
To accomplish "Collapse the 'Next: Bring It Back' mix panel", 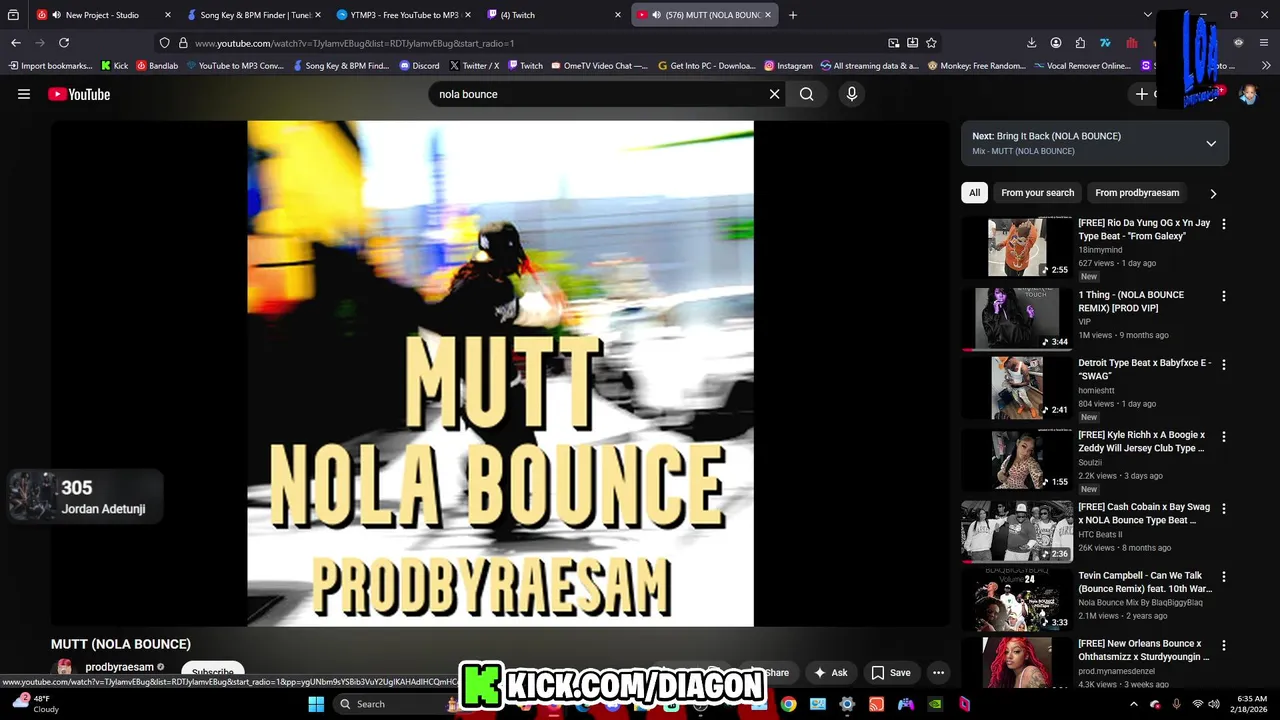I will point(1211,143).
